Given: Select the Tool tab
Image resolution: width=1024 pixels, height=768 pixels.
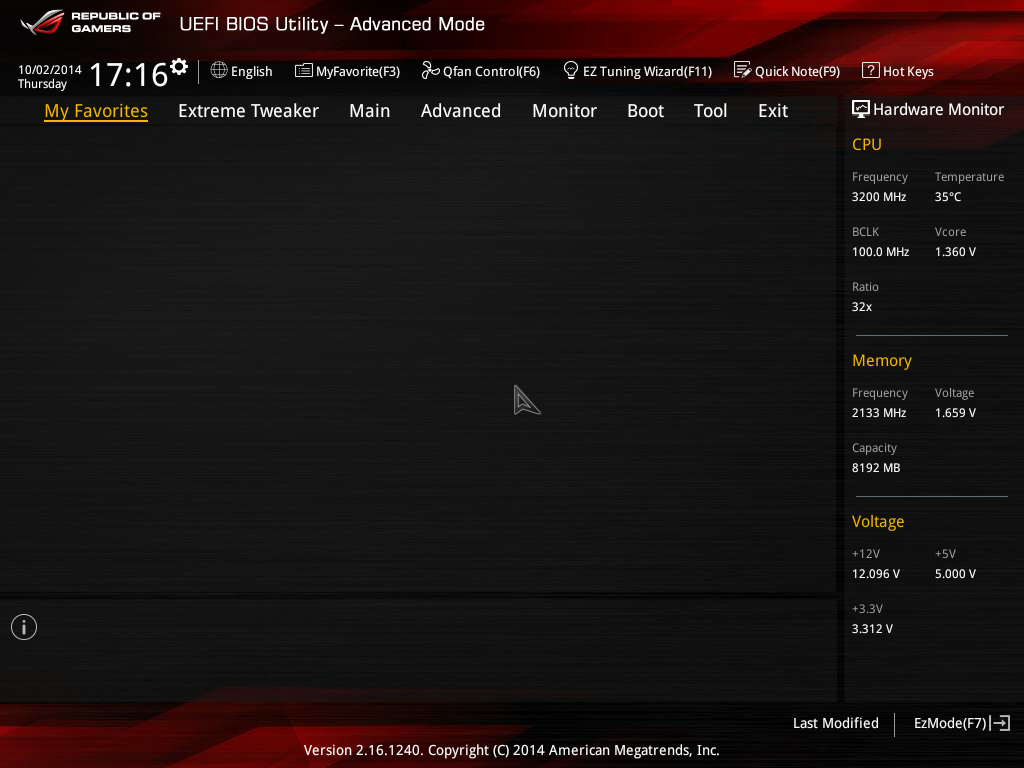Looking at the screenshot, I should pos(710,111).
